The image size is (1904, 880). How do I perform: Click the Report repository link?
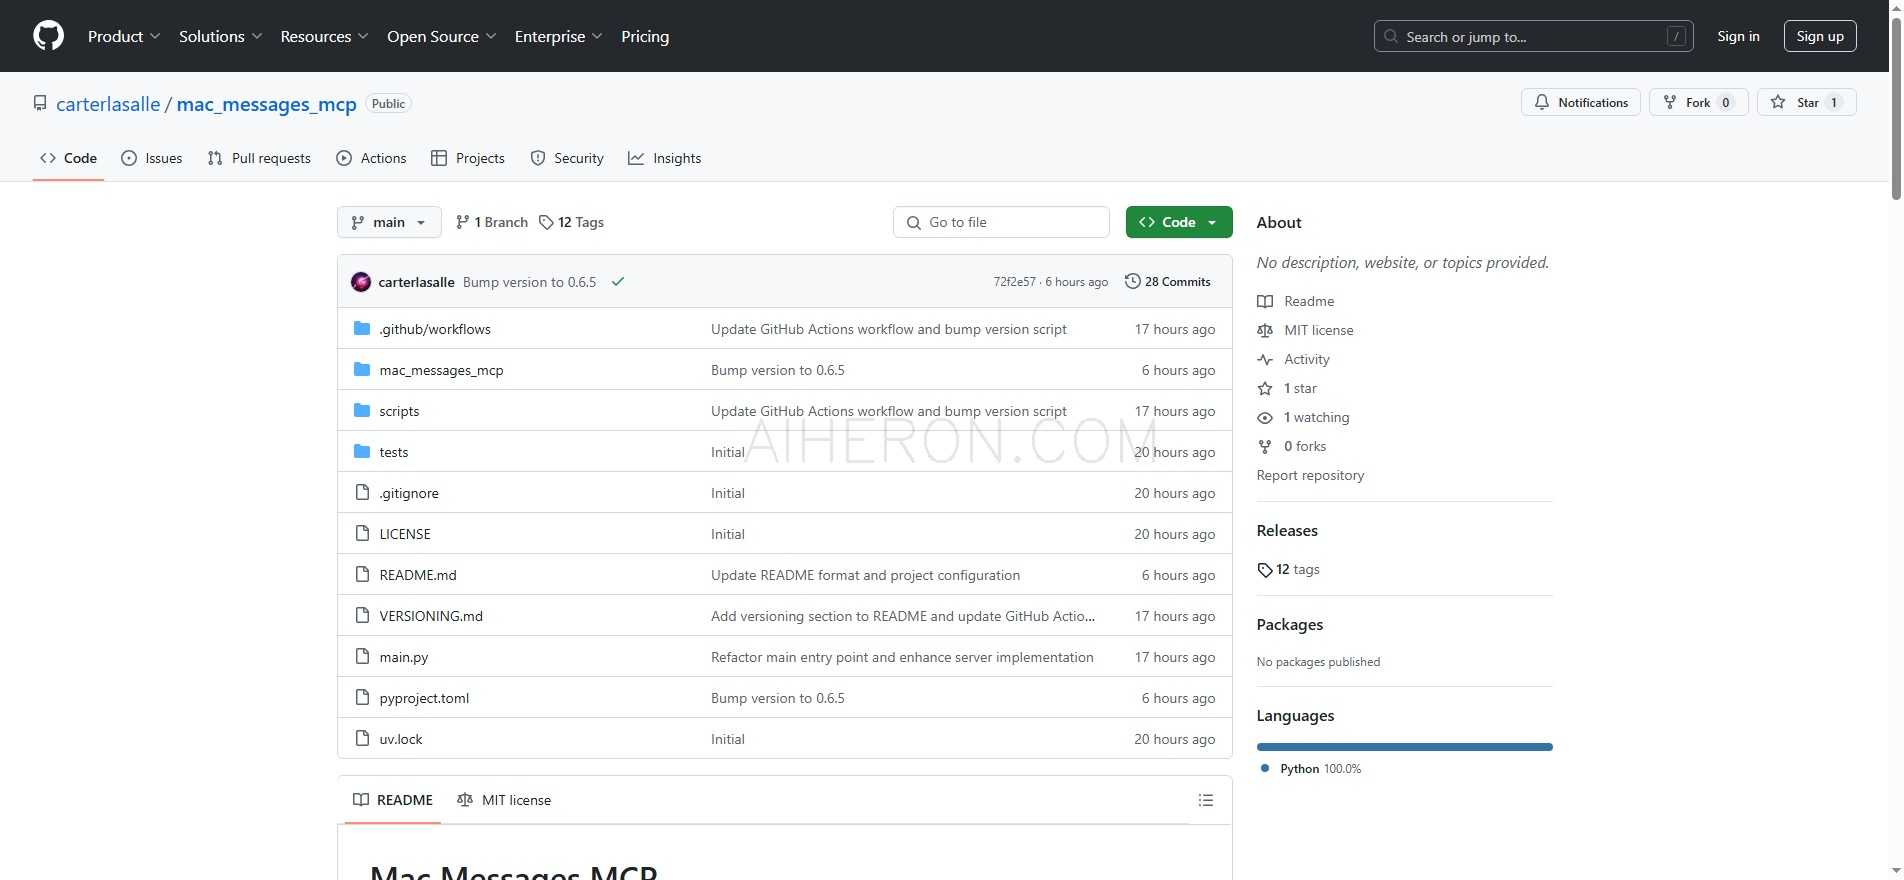pyautogui.click(x=1310, y=475)
